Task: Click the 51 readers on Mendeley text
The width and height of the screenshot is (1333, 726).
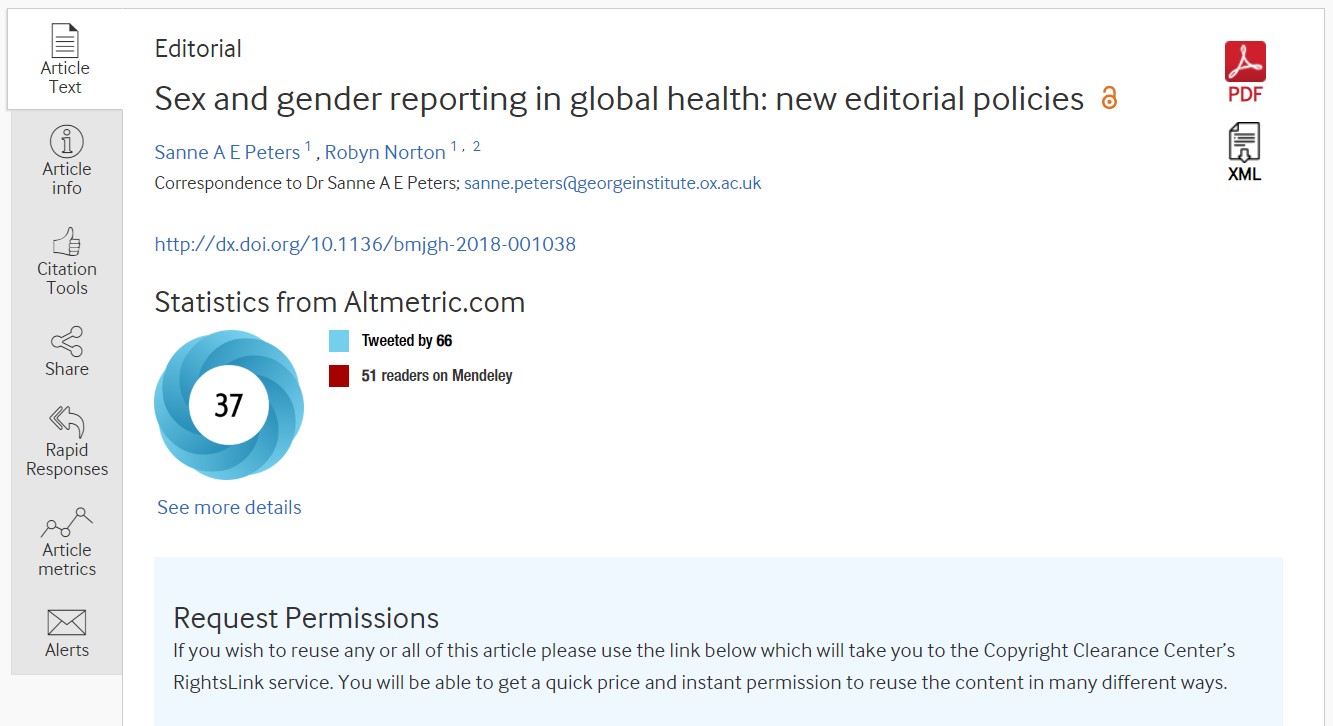Action: click(437, 376)
